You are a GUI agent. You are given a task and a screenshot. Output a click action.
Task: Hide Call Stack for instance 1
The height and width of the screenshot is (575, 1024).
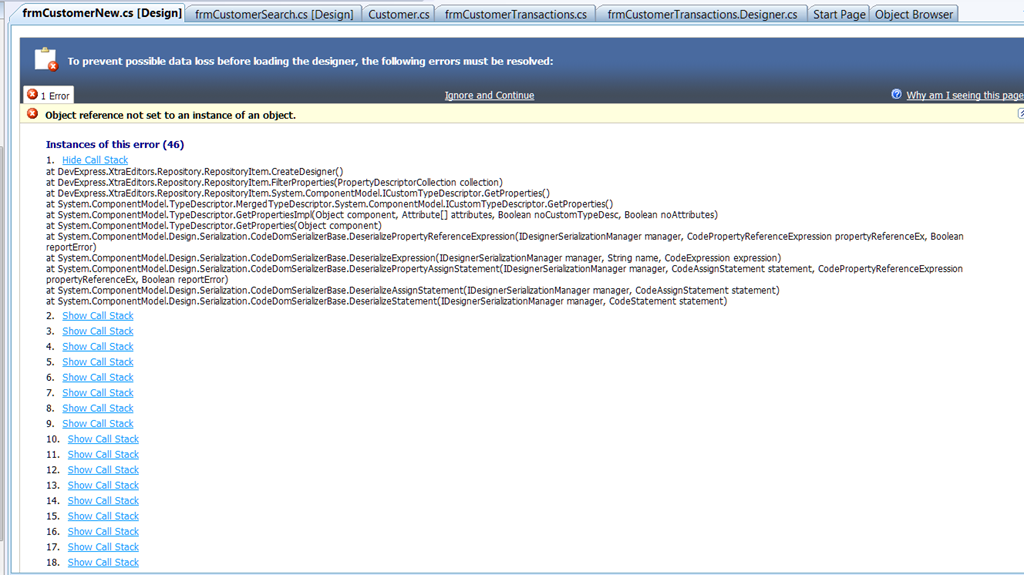pos(95,160)
